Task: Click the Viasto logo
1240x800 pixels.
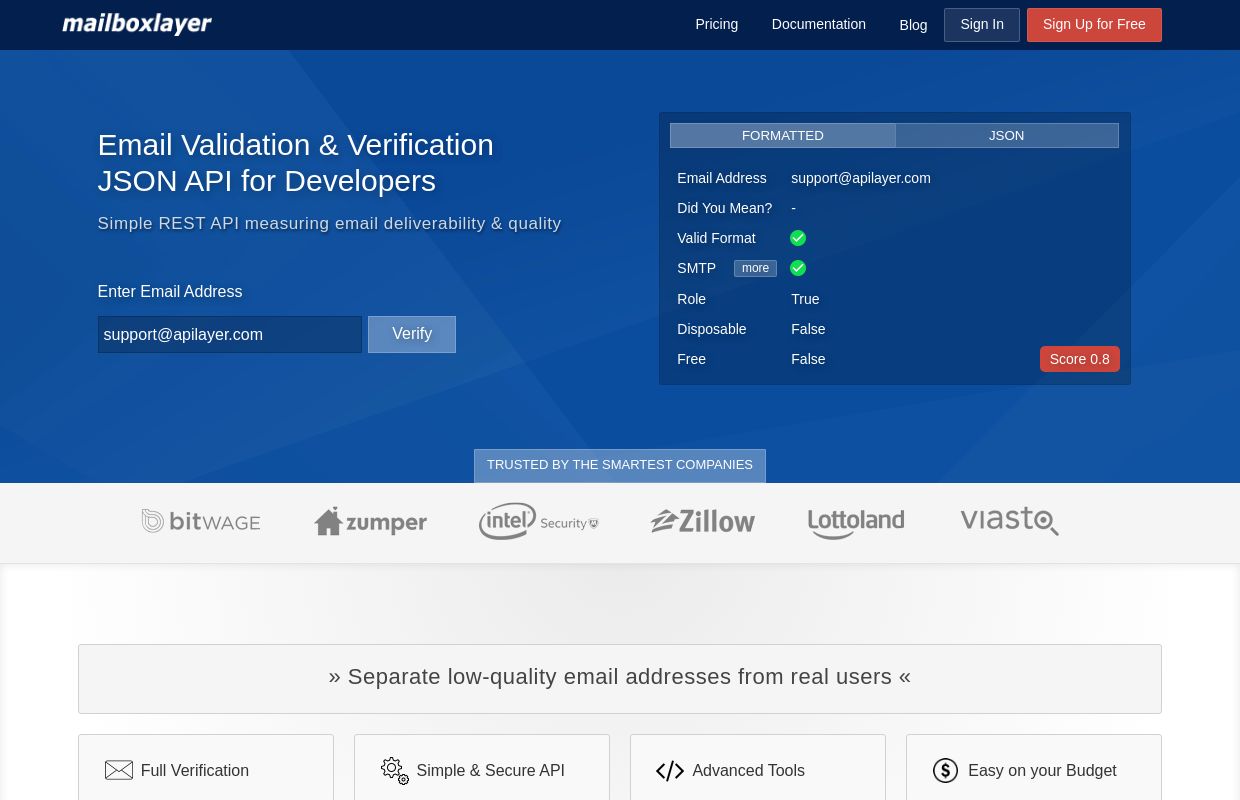Action: point(1009,521)
